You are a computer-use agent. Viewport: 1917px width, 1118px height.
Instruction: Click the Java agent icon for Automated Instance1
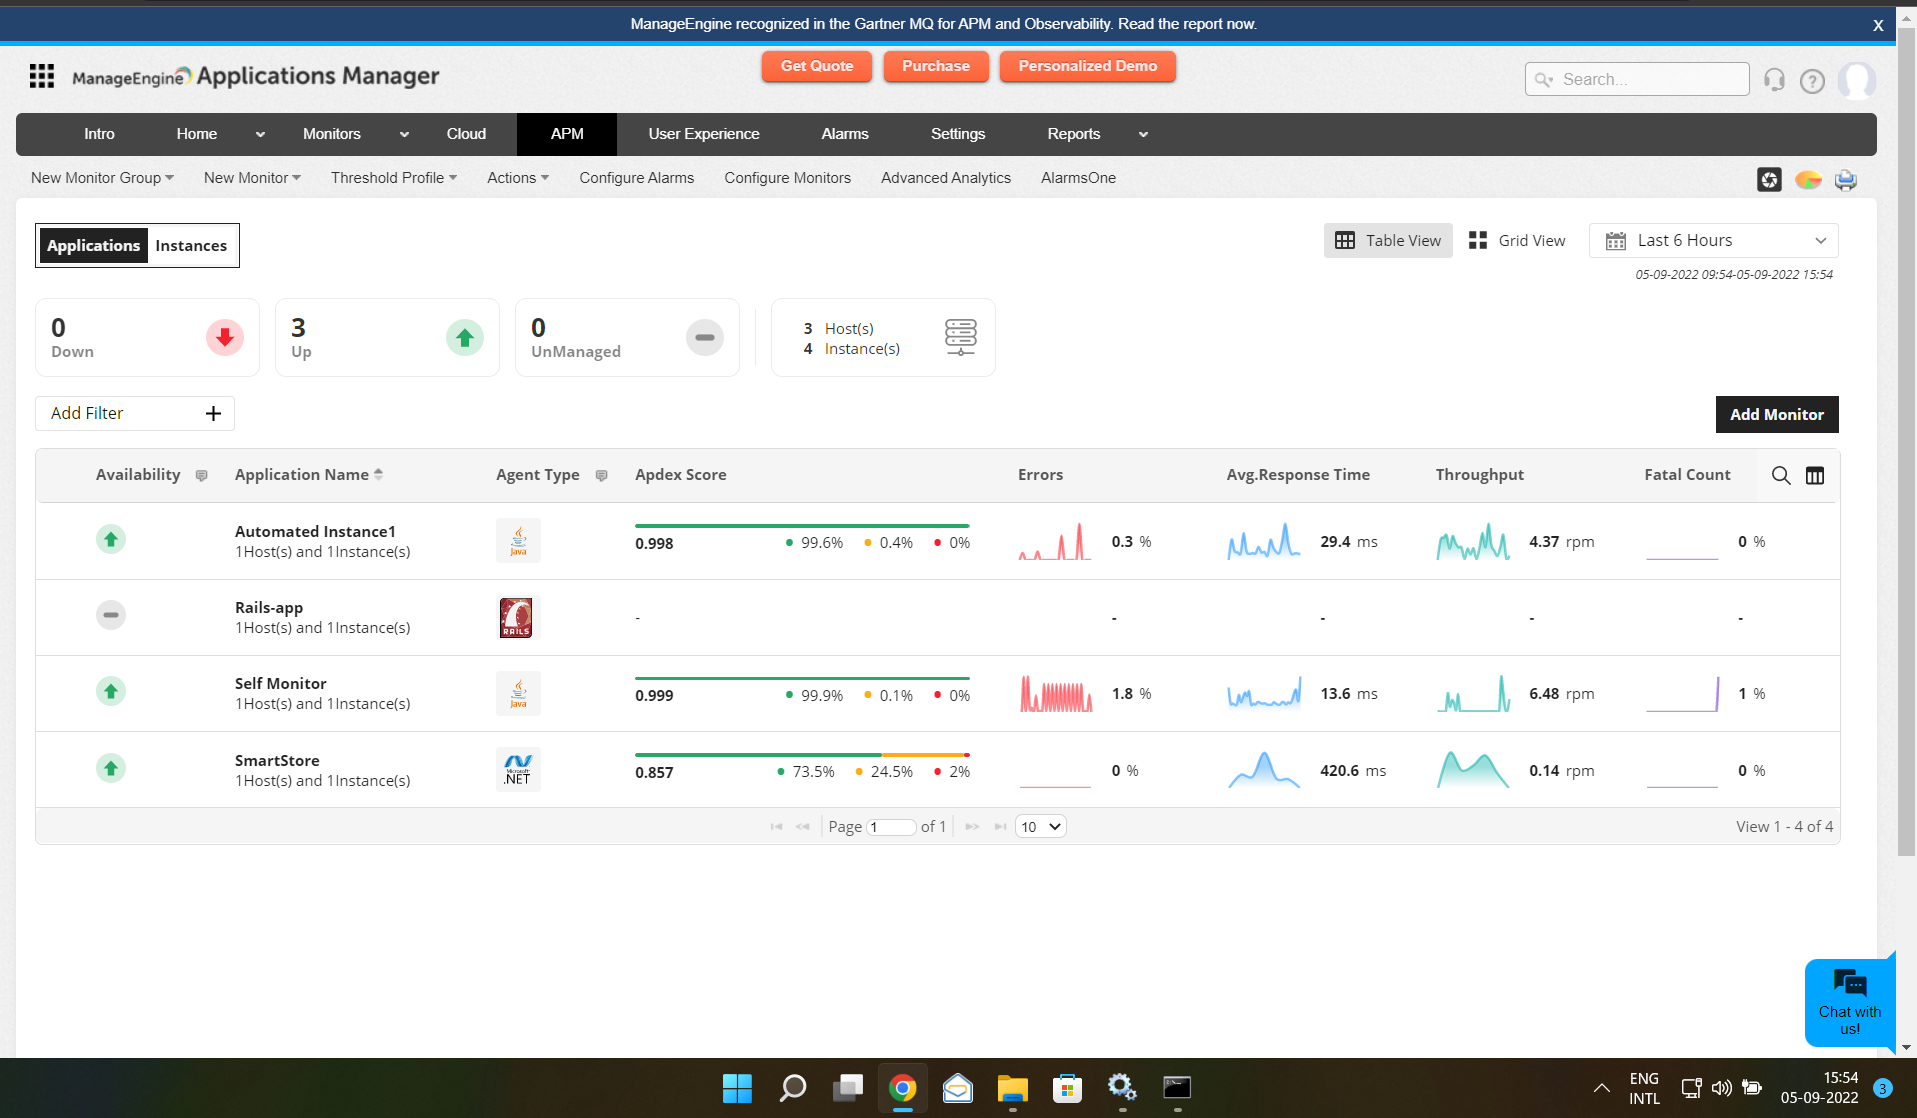point(518,541)
